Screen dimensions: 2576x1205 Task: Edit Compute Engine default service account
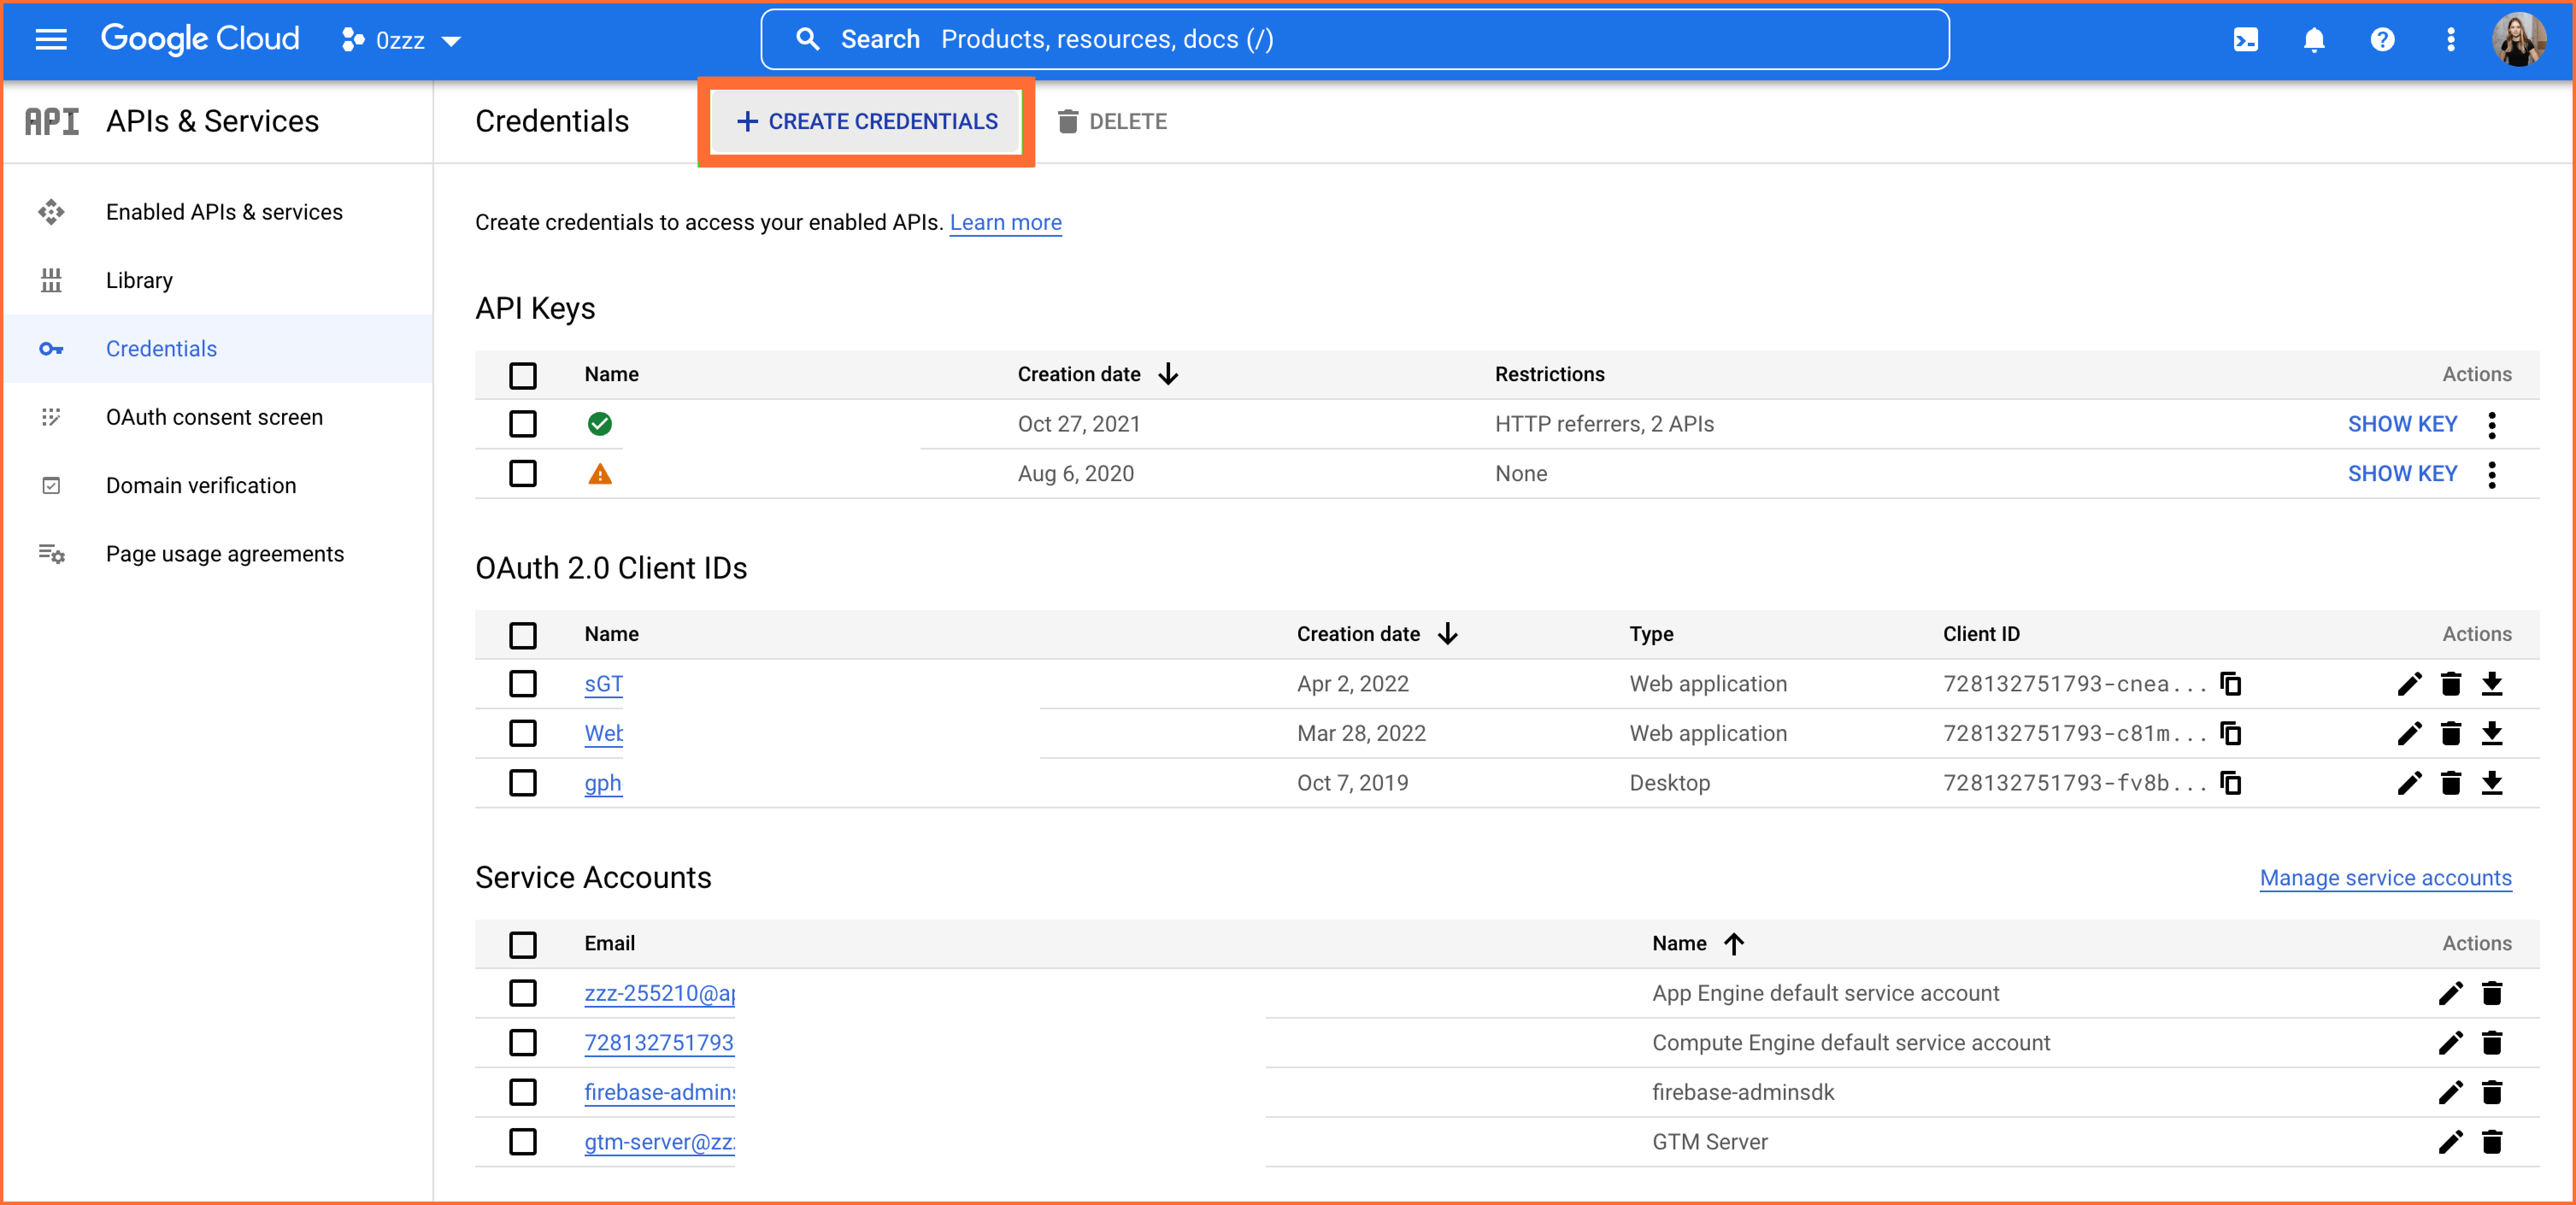(2450, 1043)
